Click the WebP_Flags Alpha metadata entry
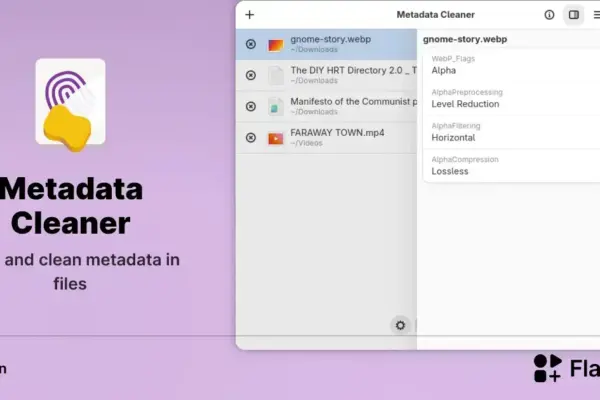This screenshot has width=600, height=400. (512, 65)
